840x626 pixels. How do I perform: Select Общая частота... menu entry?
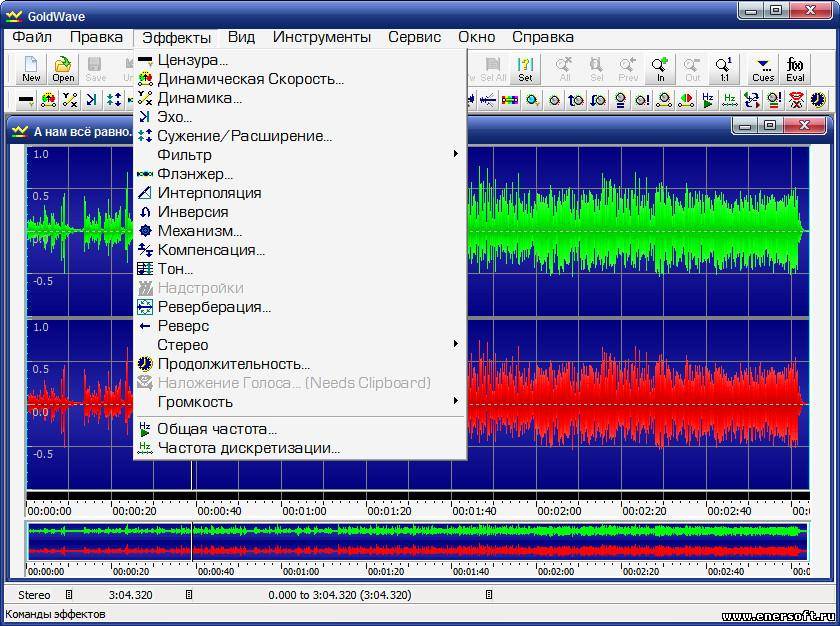click(x=300, y=429)
